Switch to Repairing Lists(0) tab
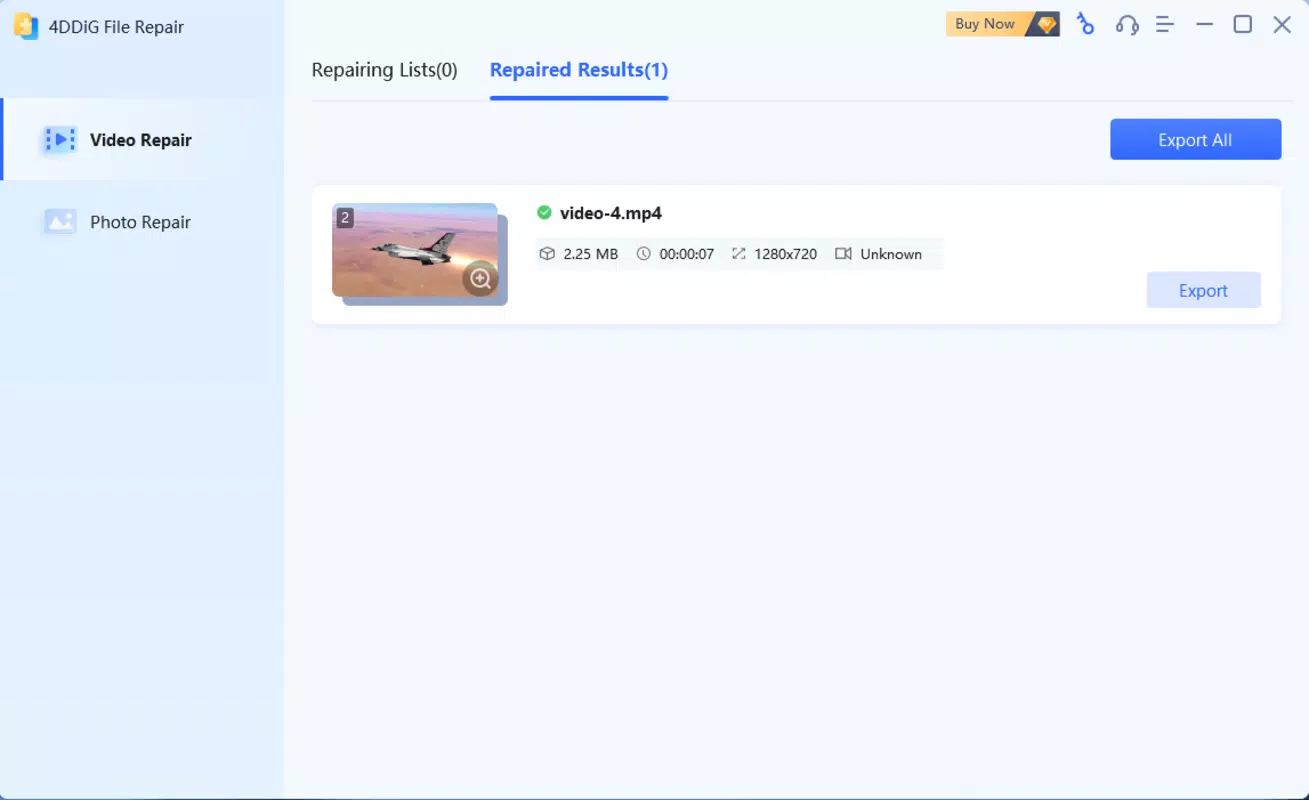The height and width of the screenshot is (800, 1309). [x=384, y=70]
